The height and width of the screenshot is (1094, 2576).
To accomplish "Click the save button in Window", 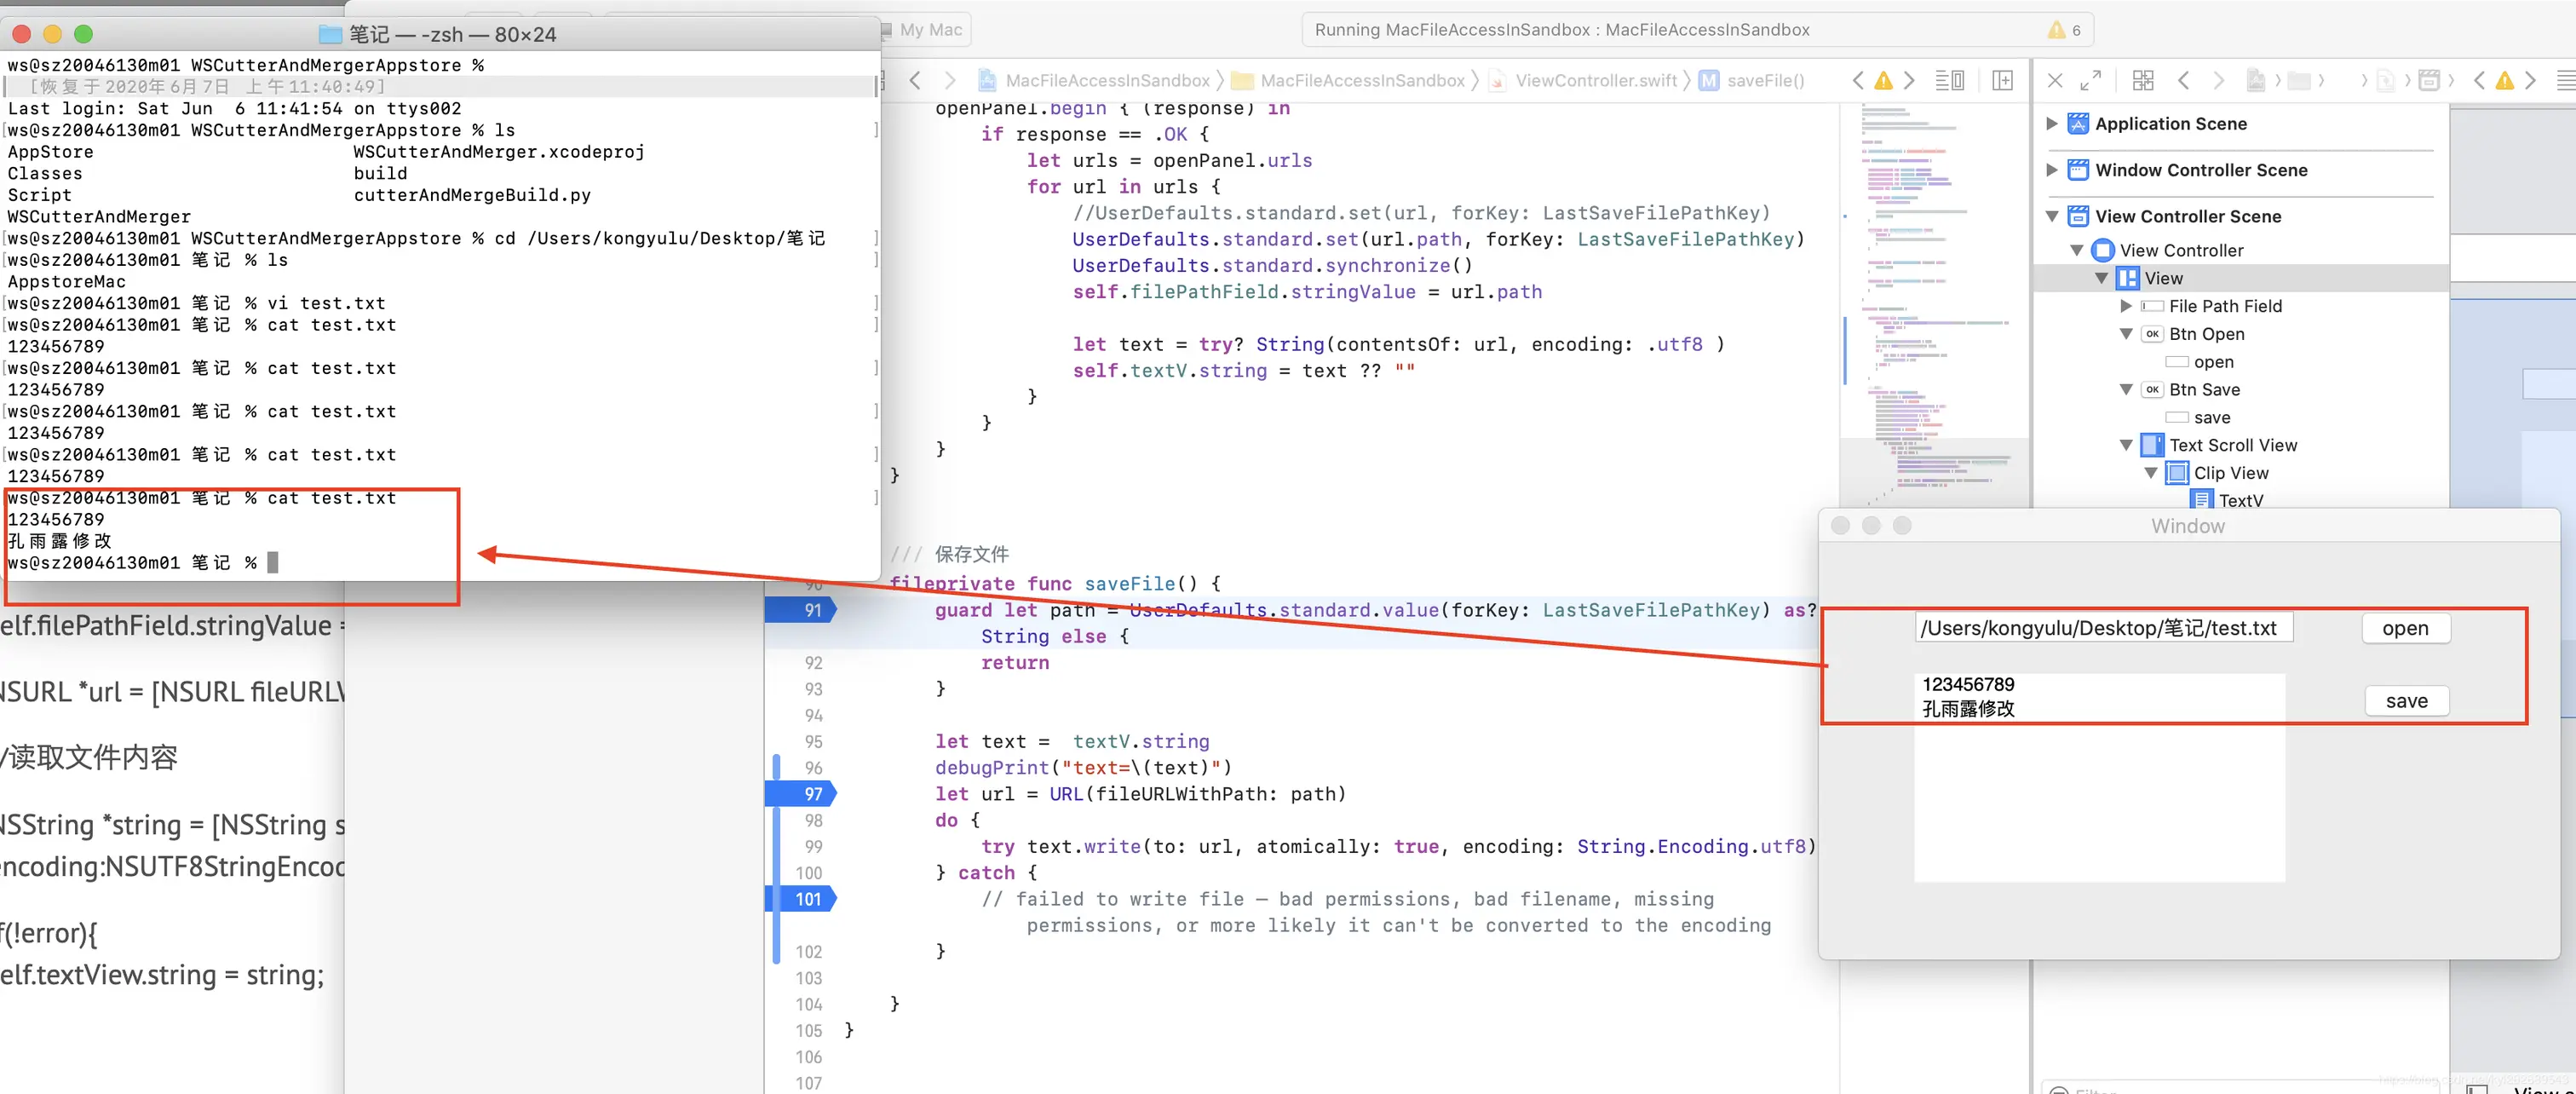I will [x=2406, y=701].
